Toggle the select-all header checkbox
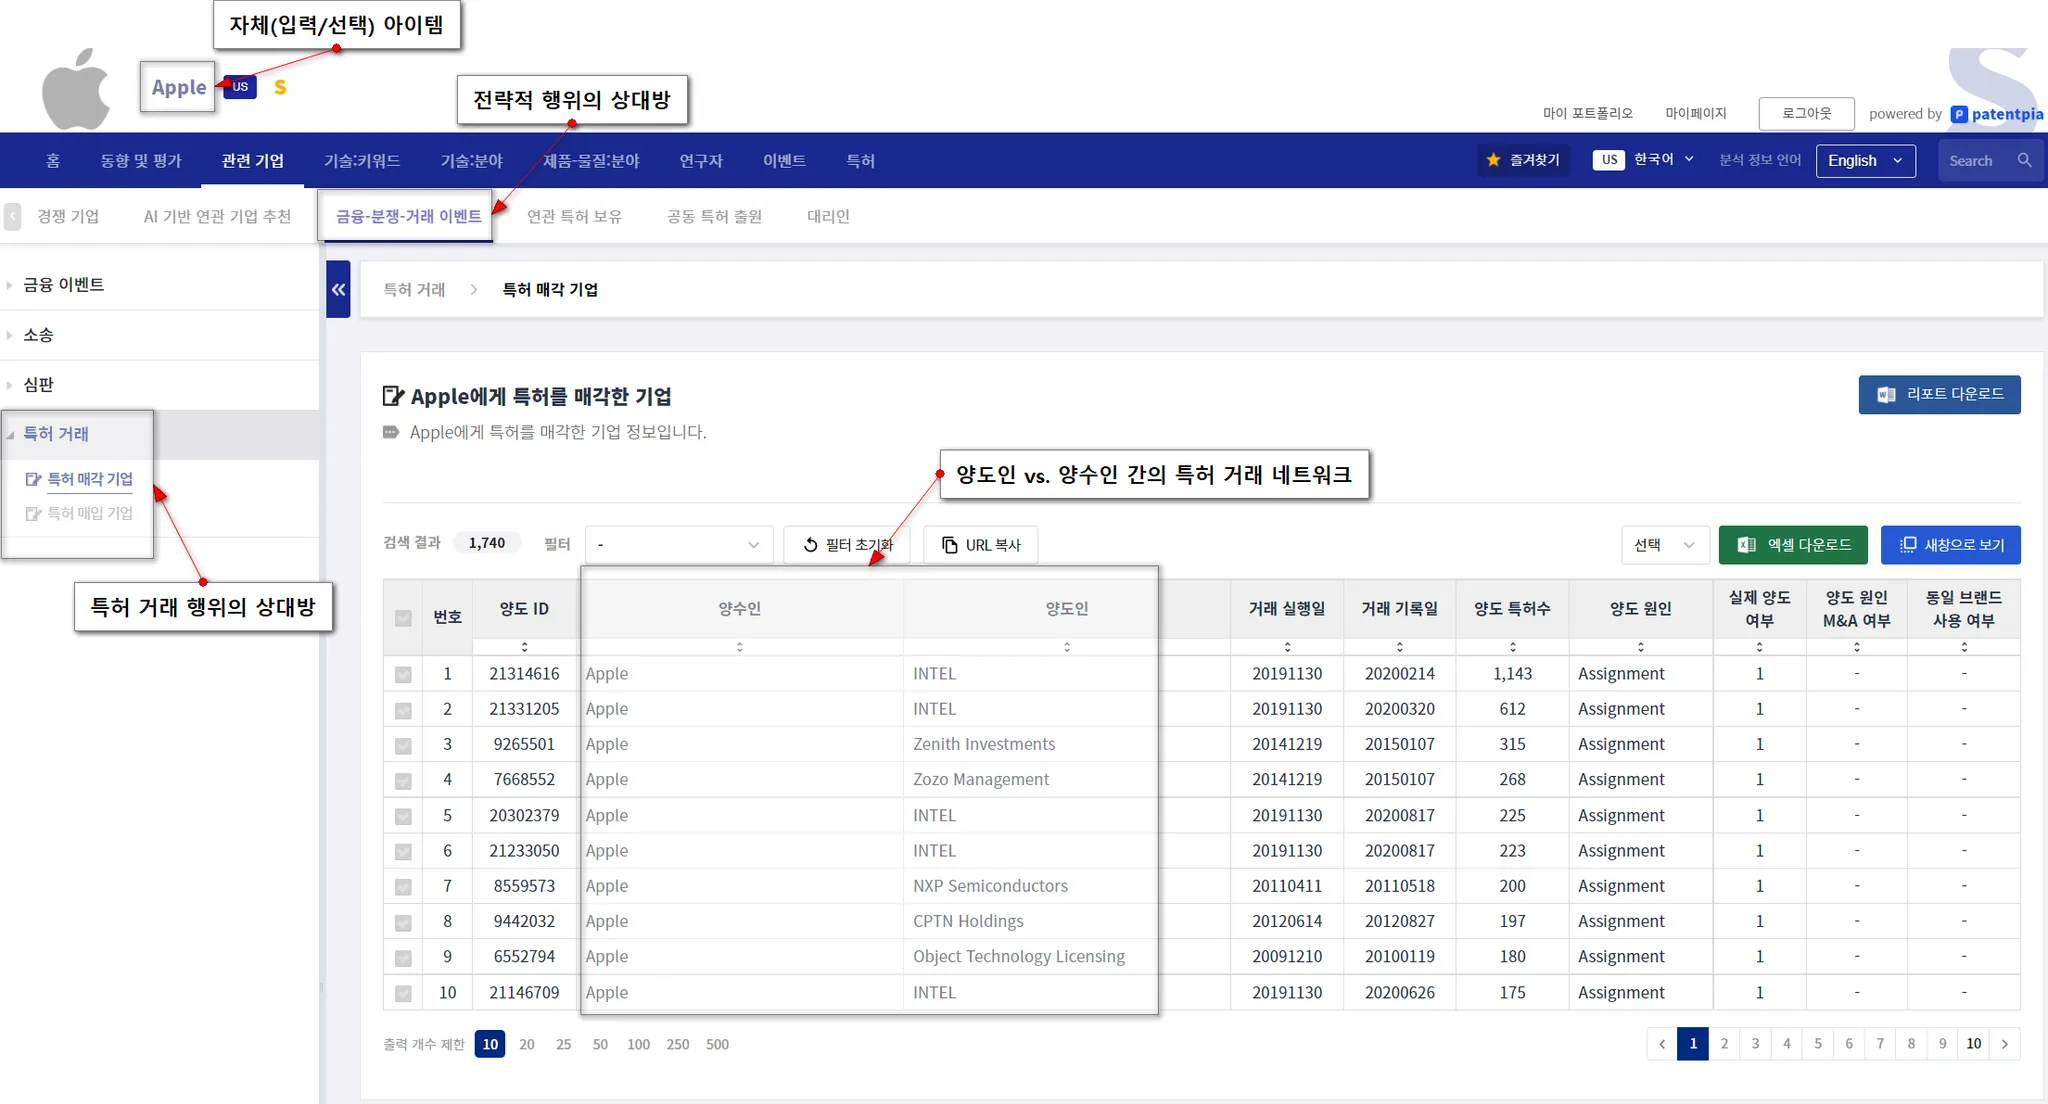This screenshot has height=1104, width=2048. [403, 618]
